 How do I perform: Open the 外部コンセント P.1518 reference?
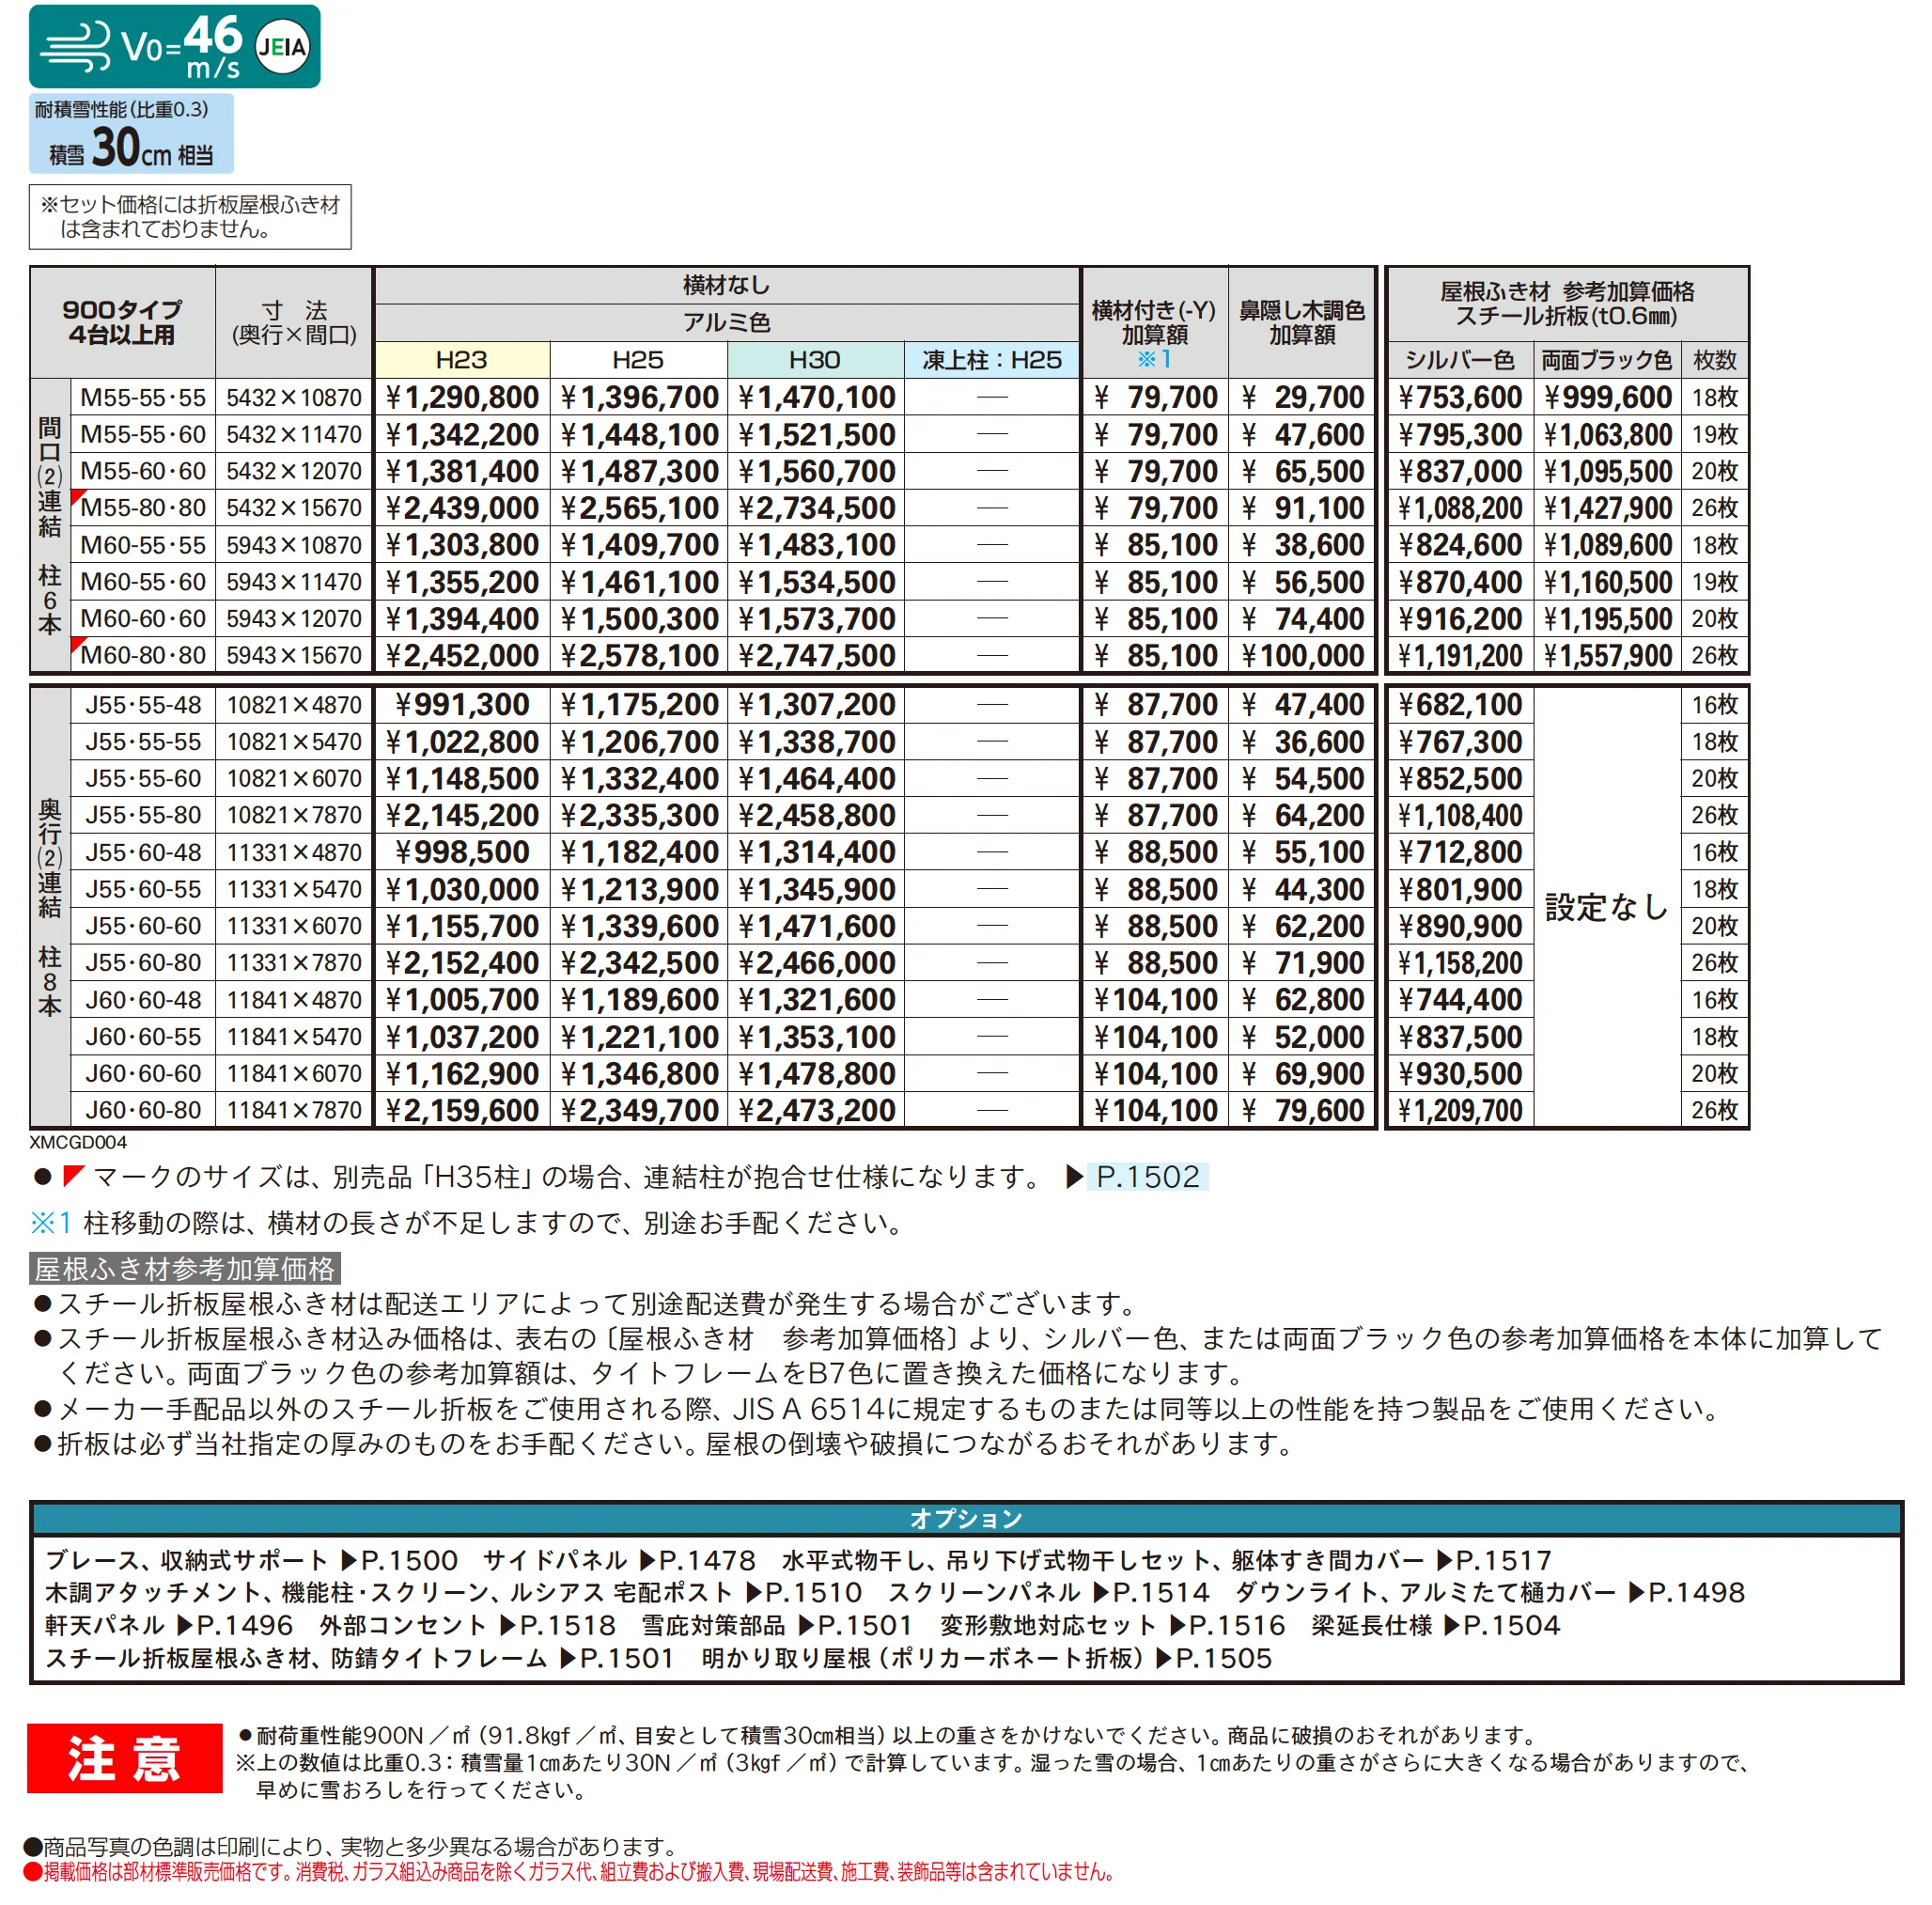[x=467, y=1625]
